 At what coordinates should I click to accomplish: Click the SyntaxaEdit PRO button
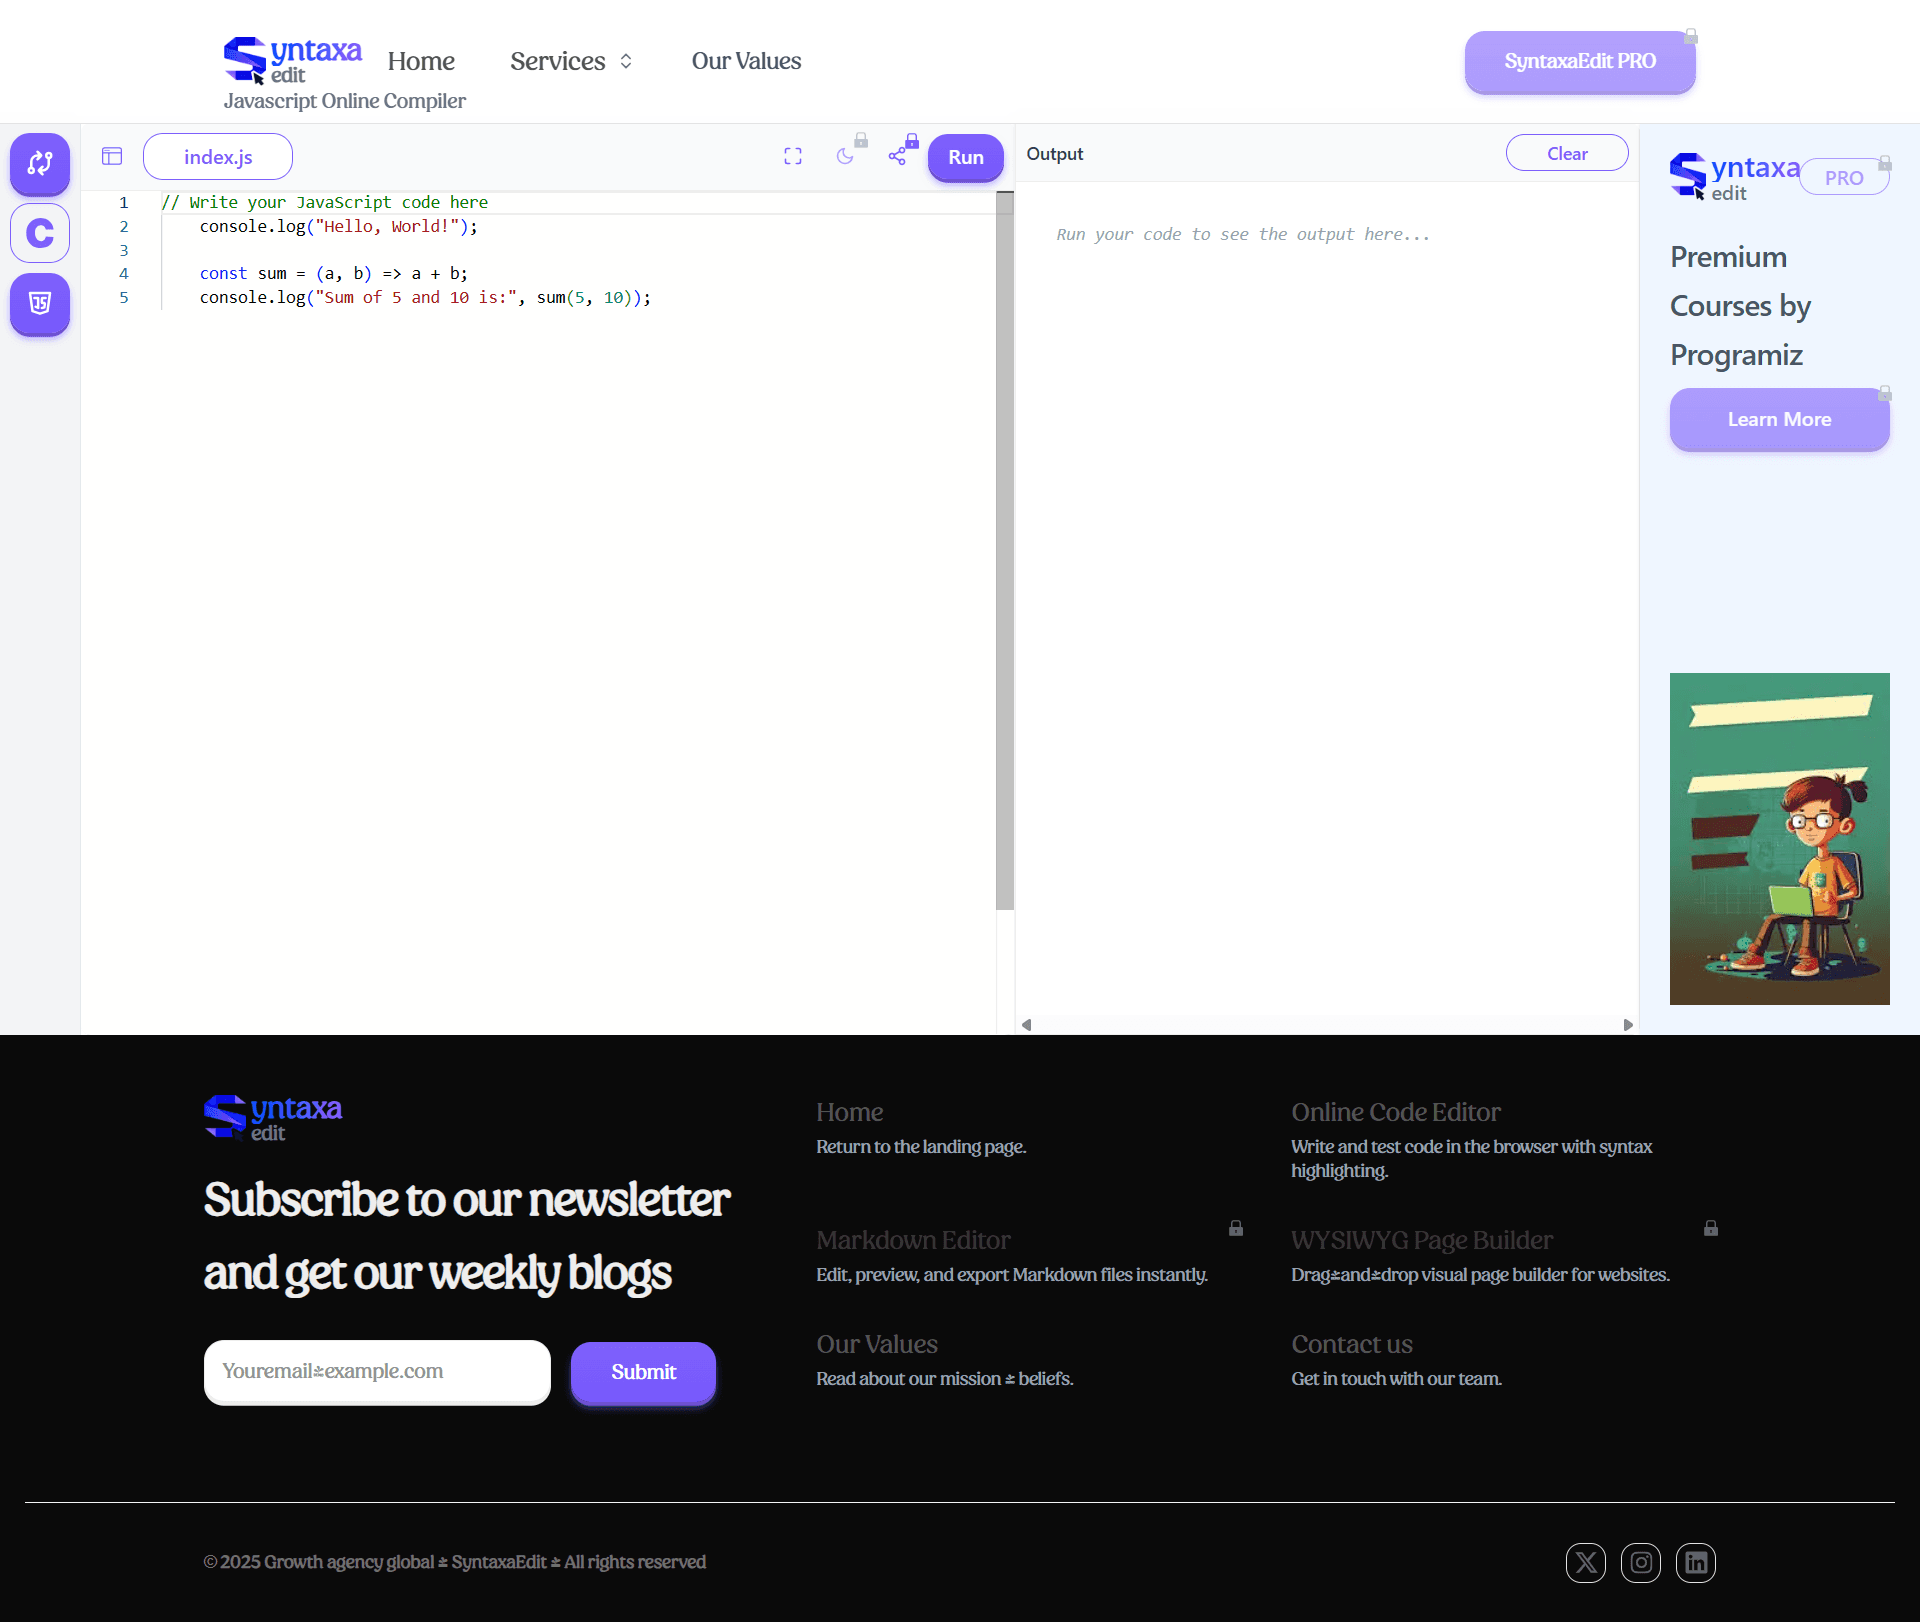1579,61
